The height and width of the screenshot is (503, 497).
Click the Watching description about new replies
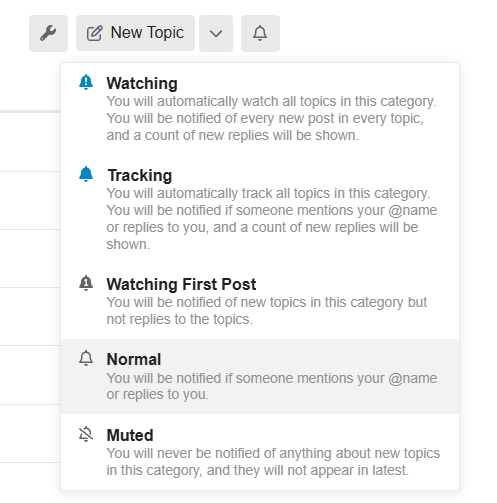coord(271,118)
